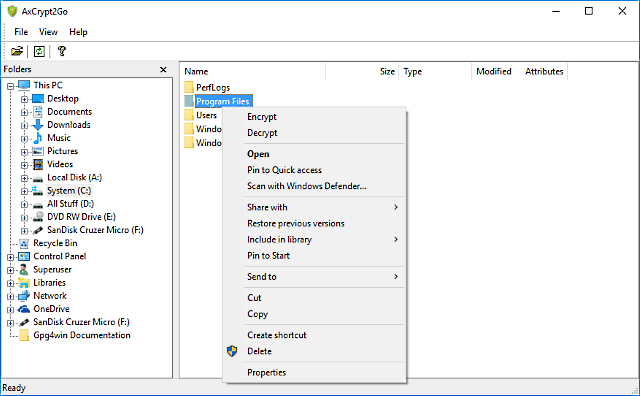Click the Gpg4win Documentation folder icon
640x396 pixels.
[24, 336]
